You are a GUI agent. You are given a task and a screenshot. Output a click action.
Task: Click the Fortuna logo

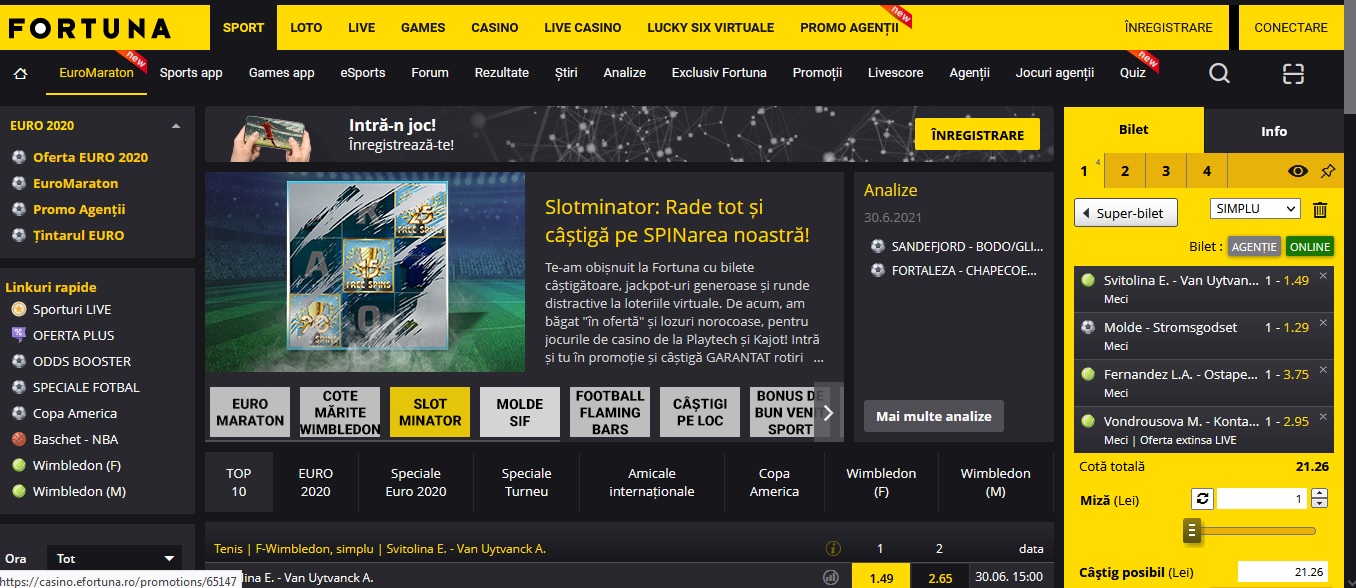(x=90, y=28)
